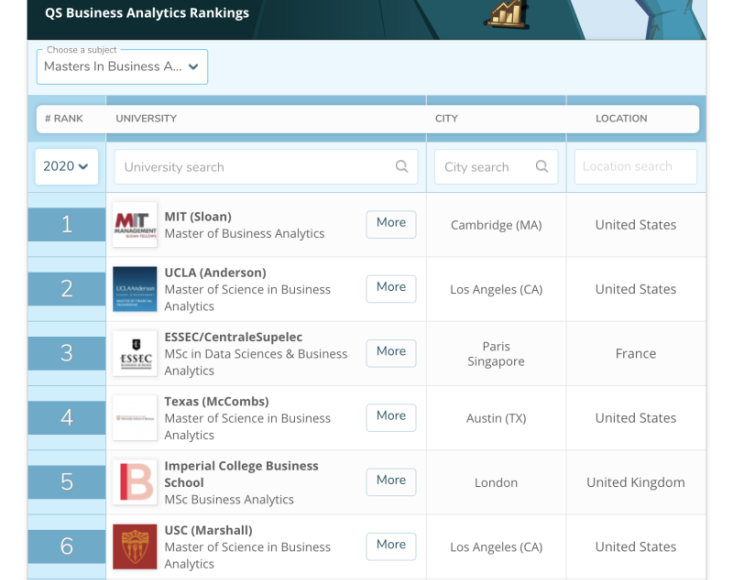Image resolution: width=733 pixels, height=580 pixels.
Task: Click rank number 3 cell
Action: 66,353
